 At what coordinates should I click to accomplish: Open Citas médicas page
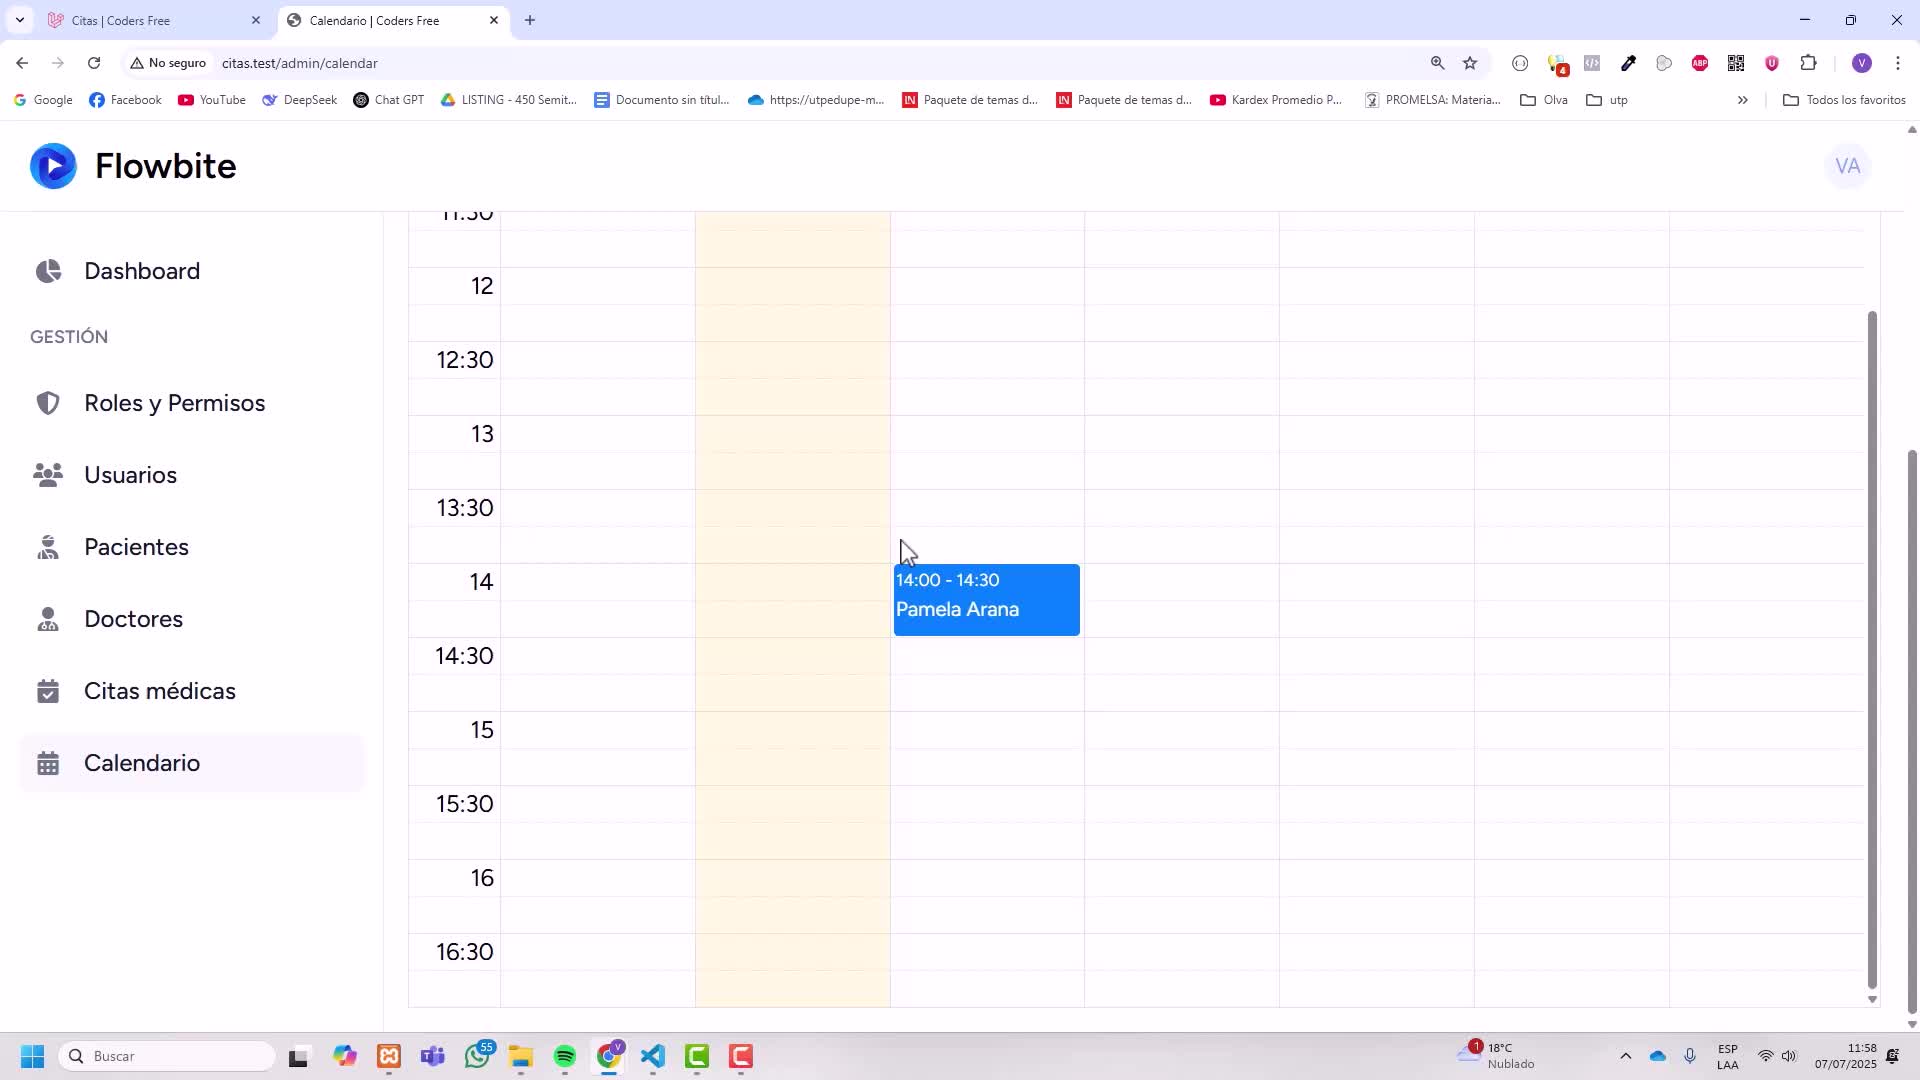pos(160,691)
